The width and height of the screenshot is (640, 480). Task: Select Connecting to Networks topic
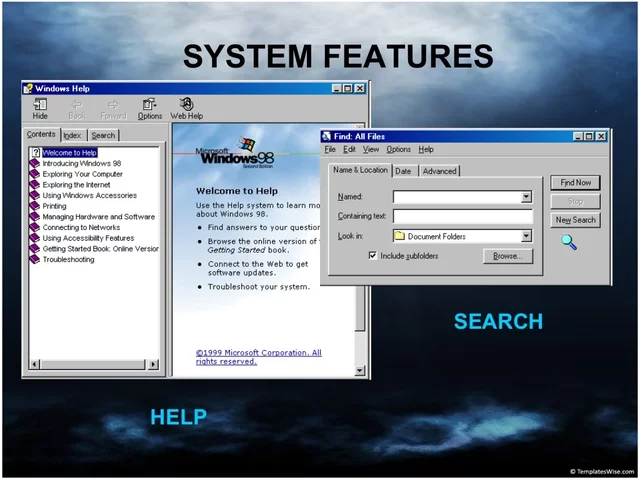[81, 227]
